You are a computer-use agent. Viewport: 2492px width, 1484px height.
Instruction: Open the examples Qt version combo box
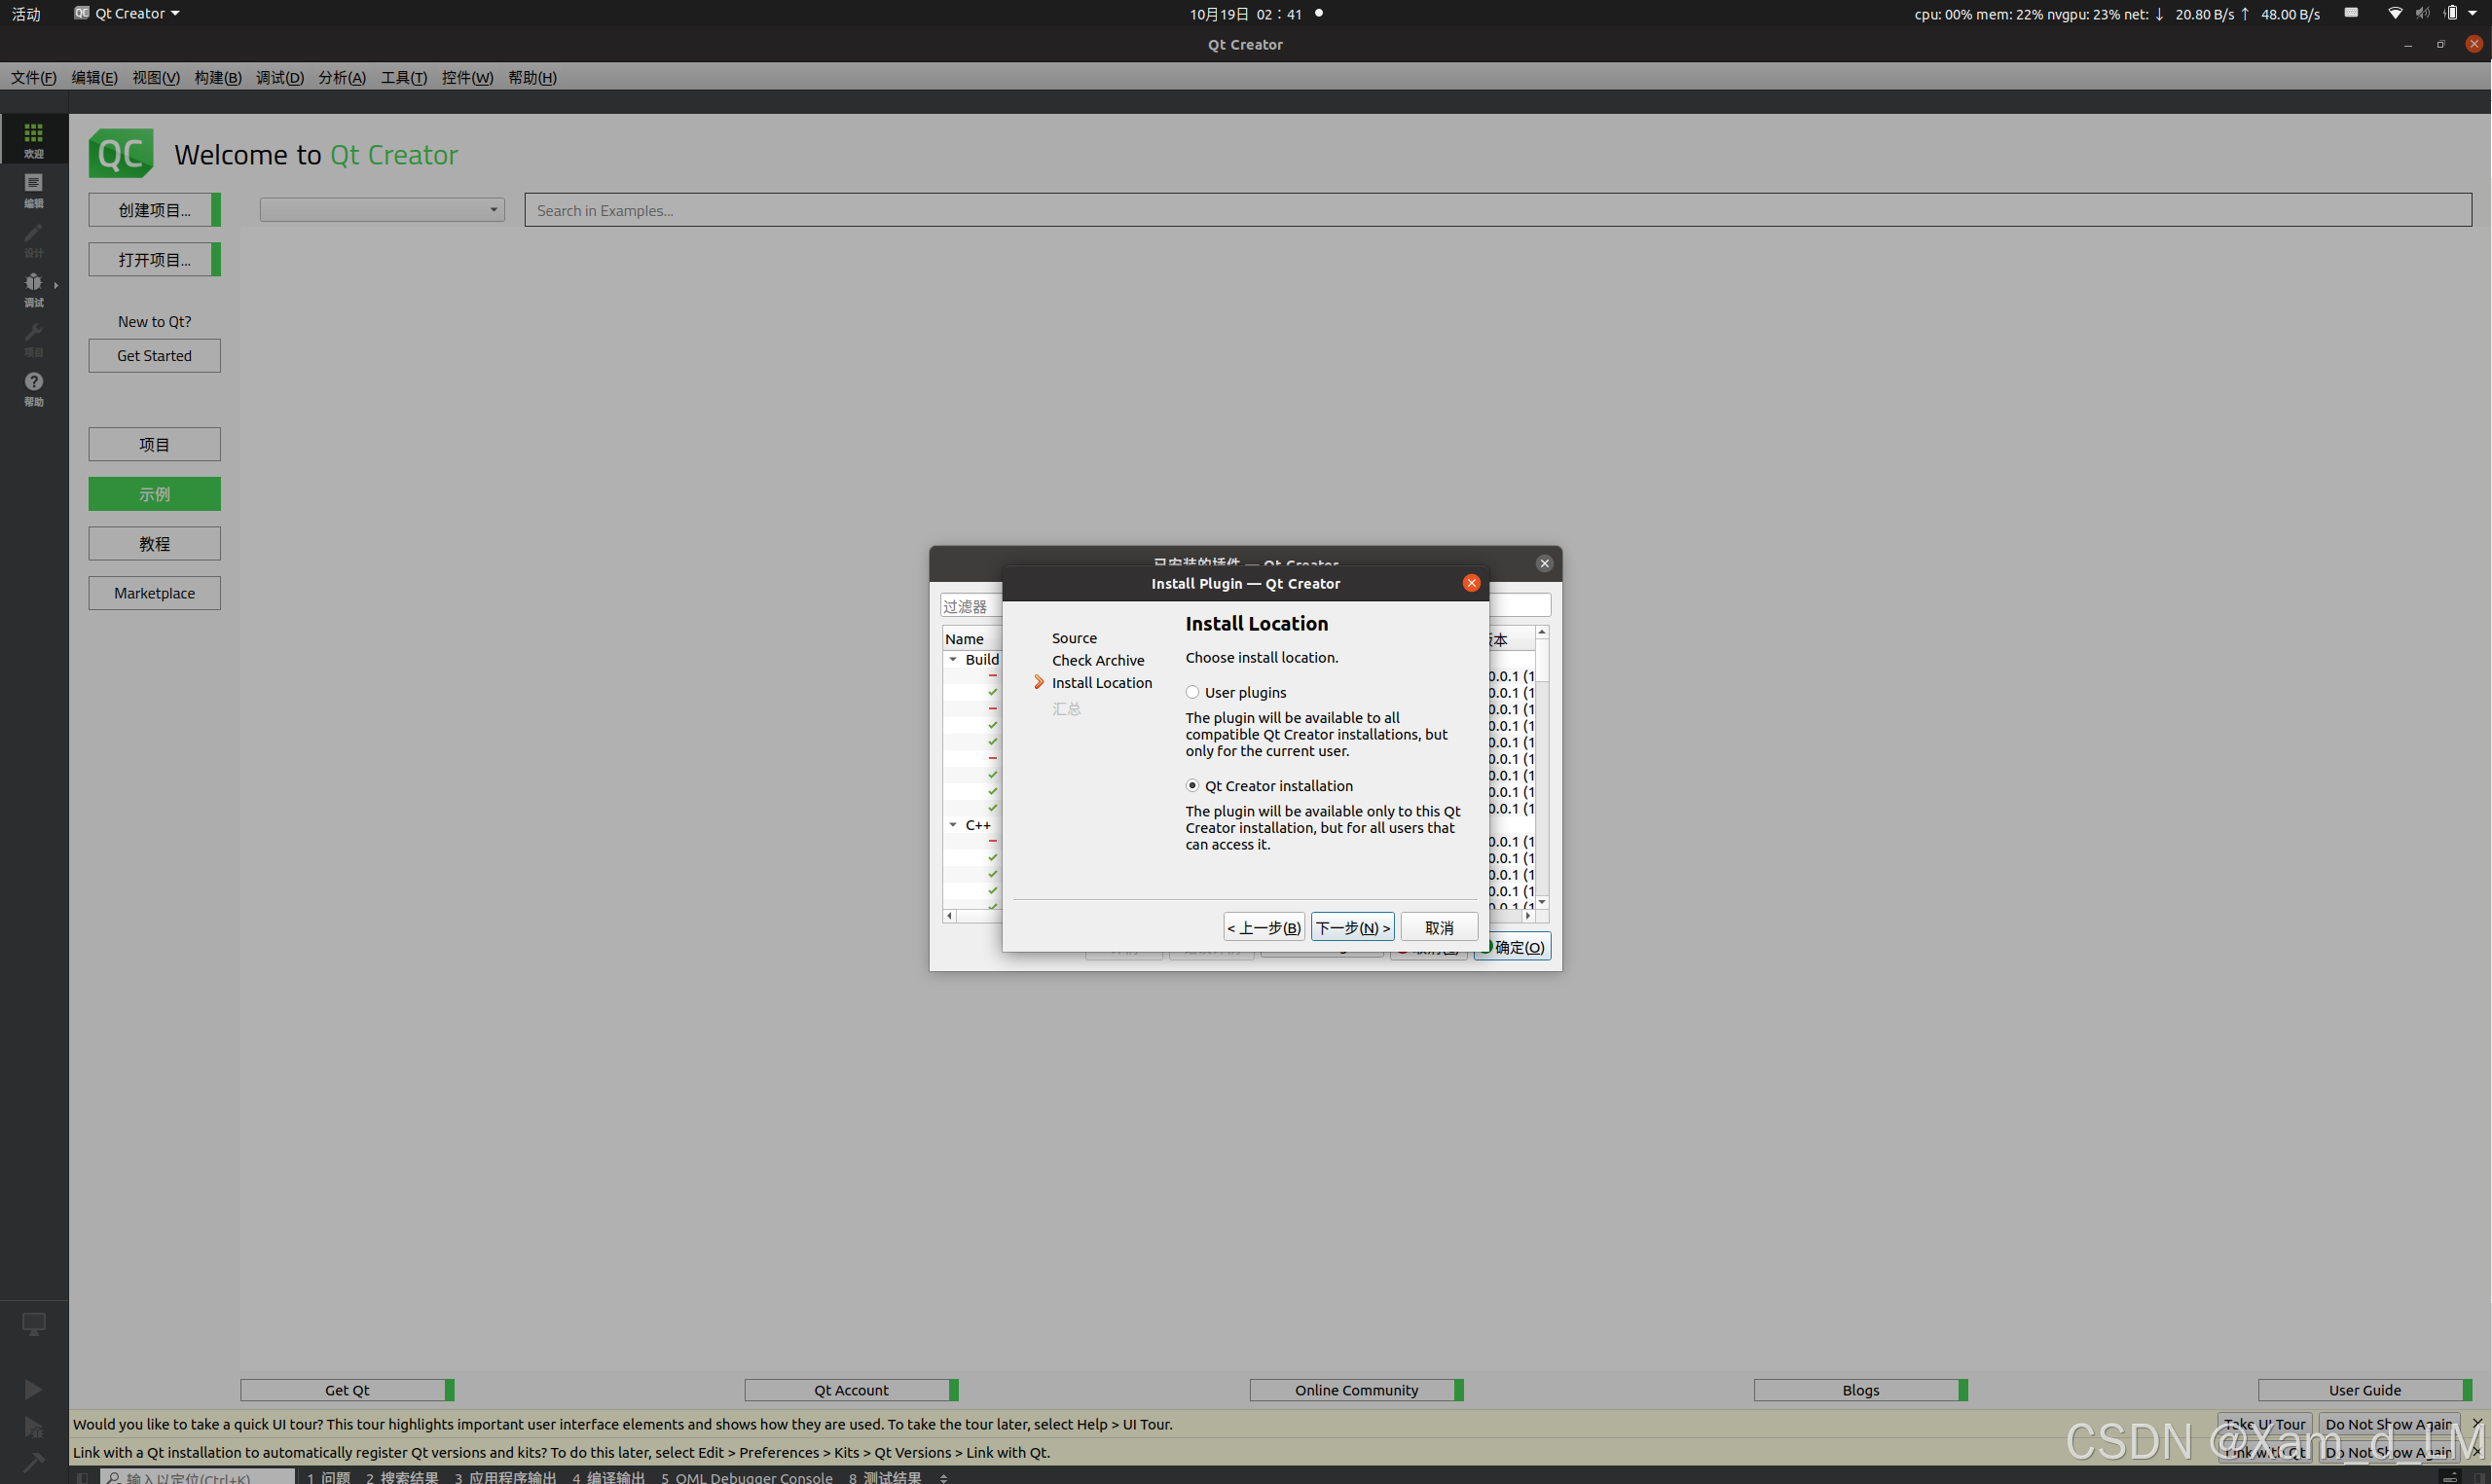tap(382, 210)
